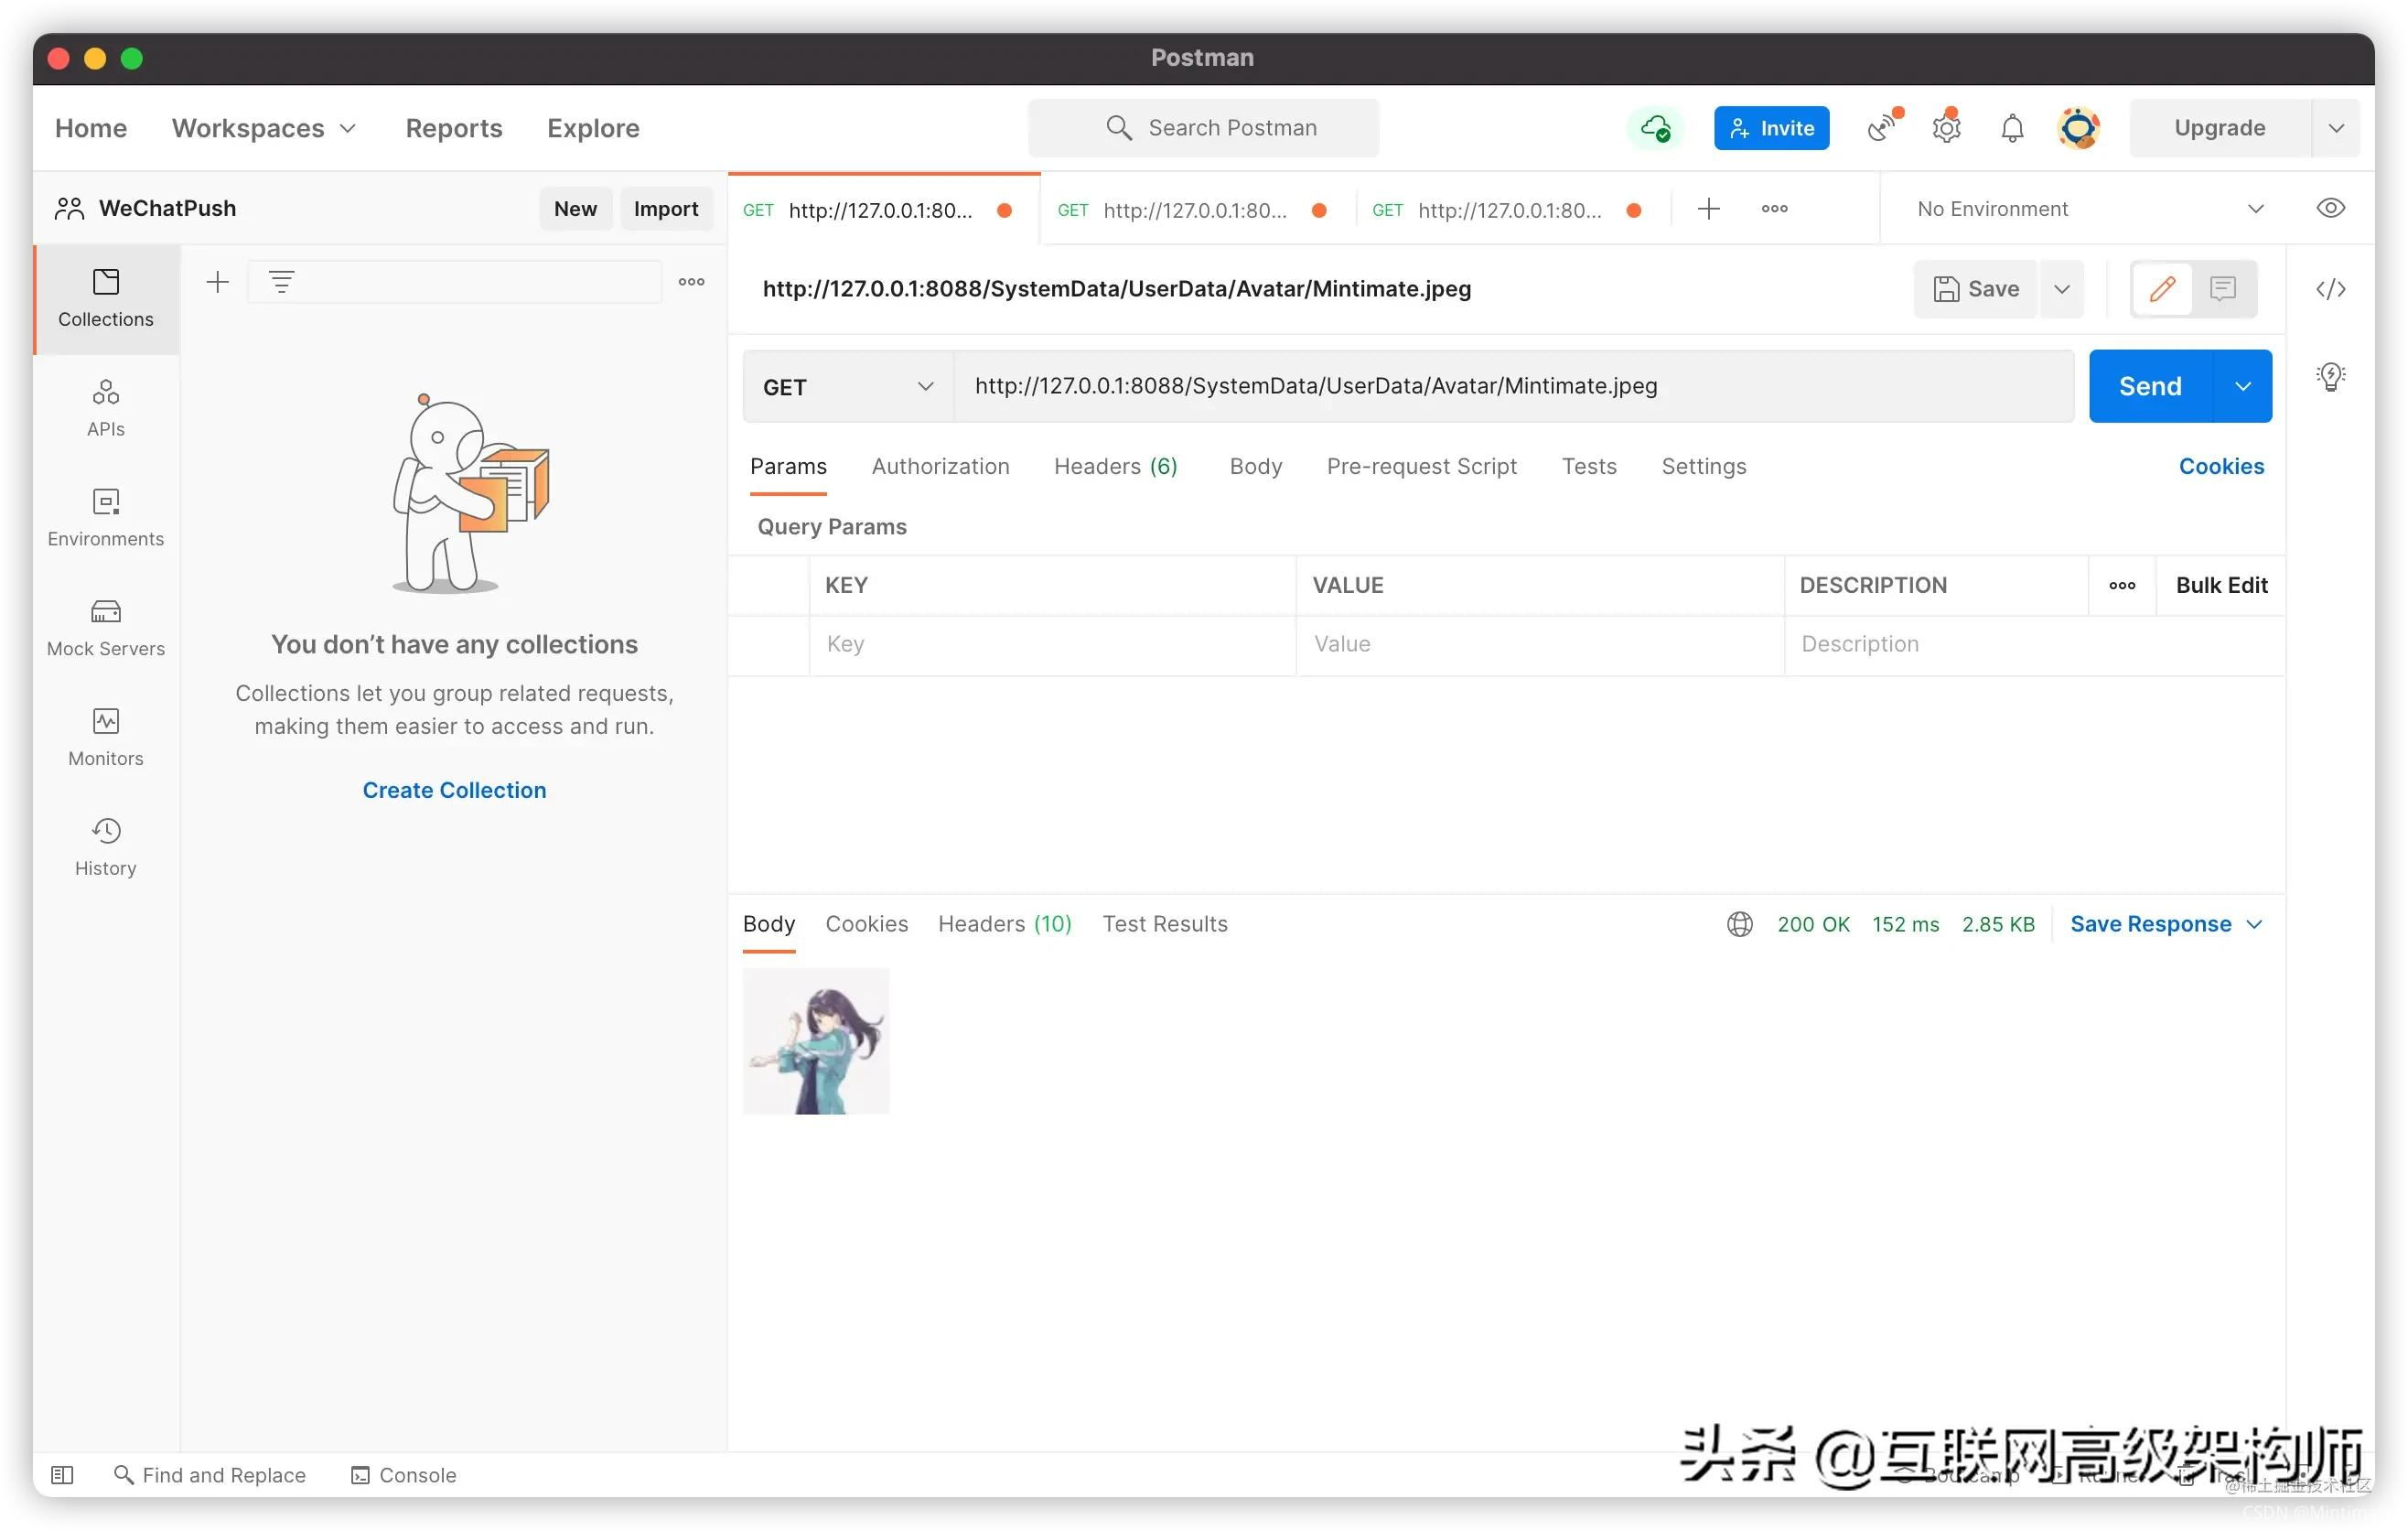Click the Import button
The height and width of the screenshot is (1530, 2408).
(x=665, y=209)
